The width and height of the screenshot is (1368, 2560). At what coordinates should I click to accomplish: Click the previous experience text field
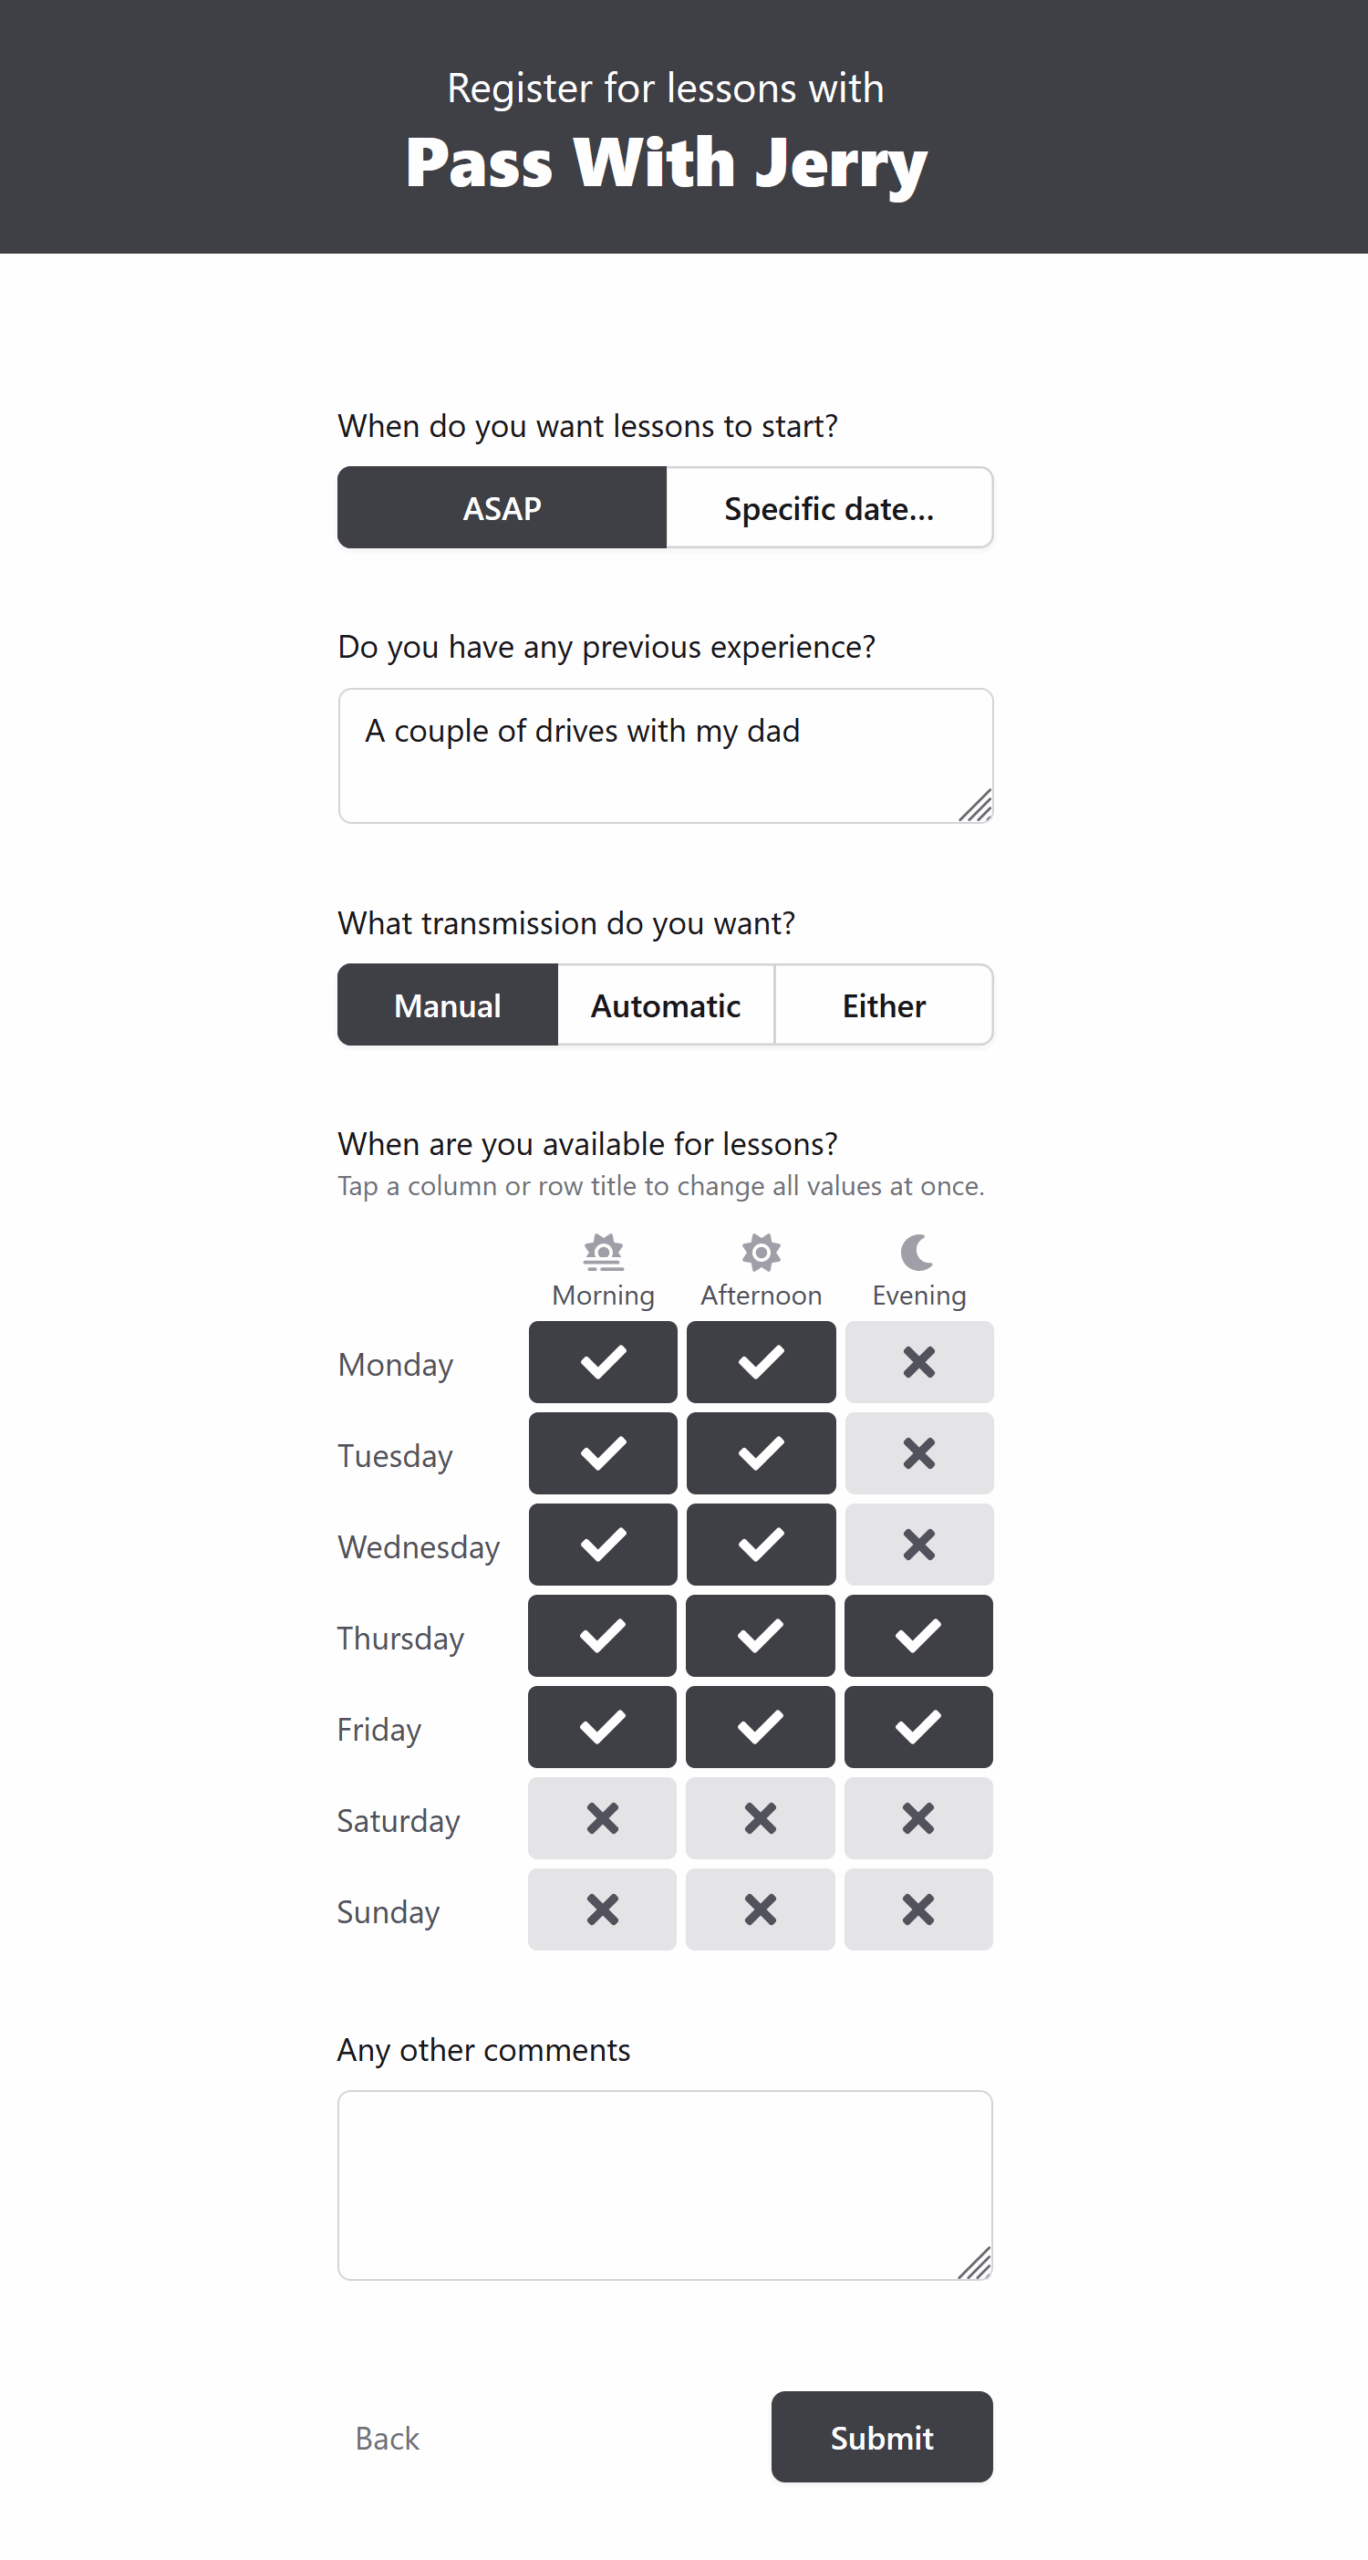tap(665, 756)
